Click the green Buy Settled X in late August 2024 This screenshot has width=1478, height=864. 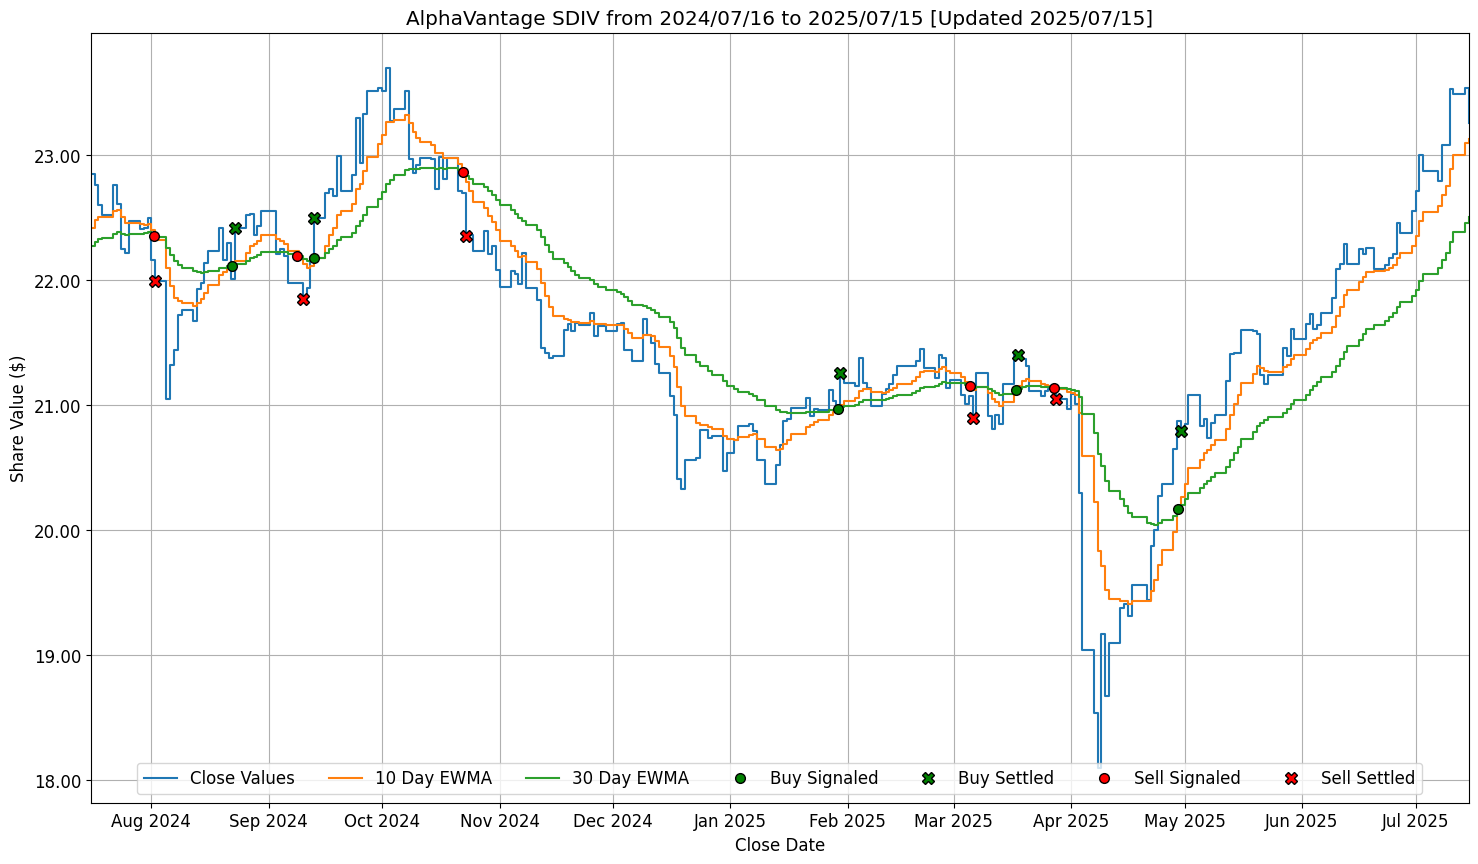pos(235,228)
